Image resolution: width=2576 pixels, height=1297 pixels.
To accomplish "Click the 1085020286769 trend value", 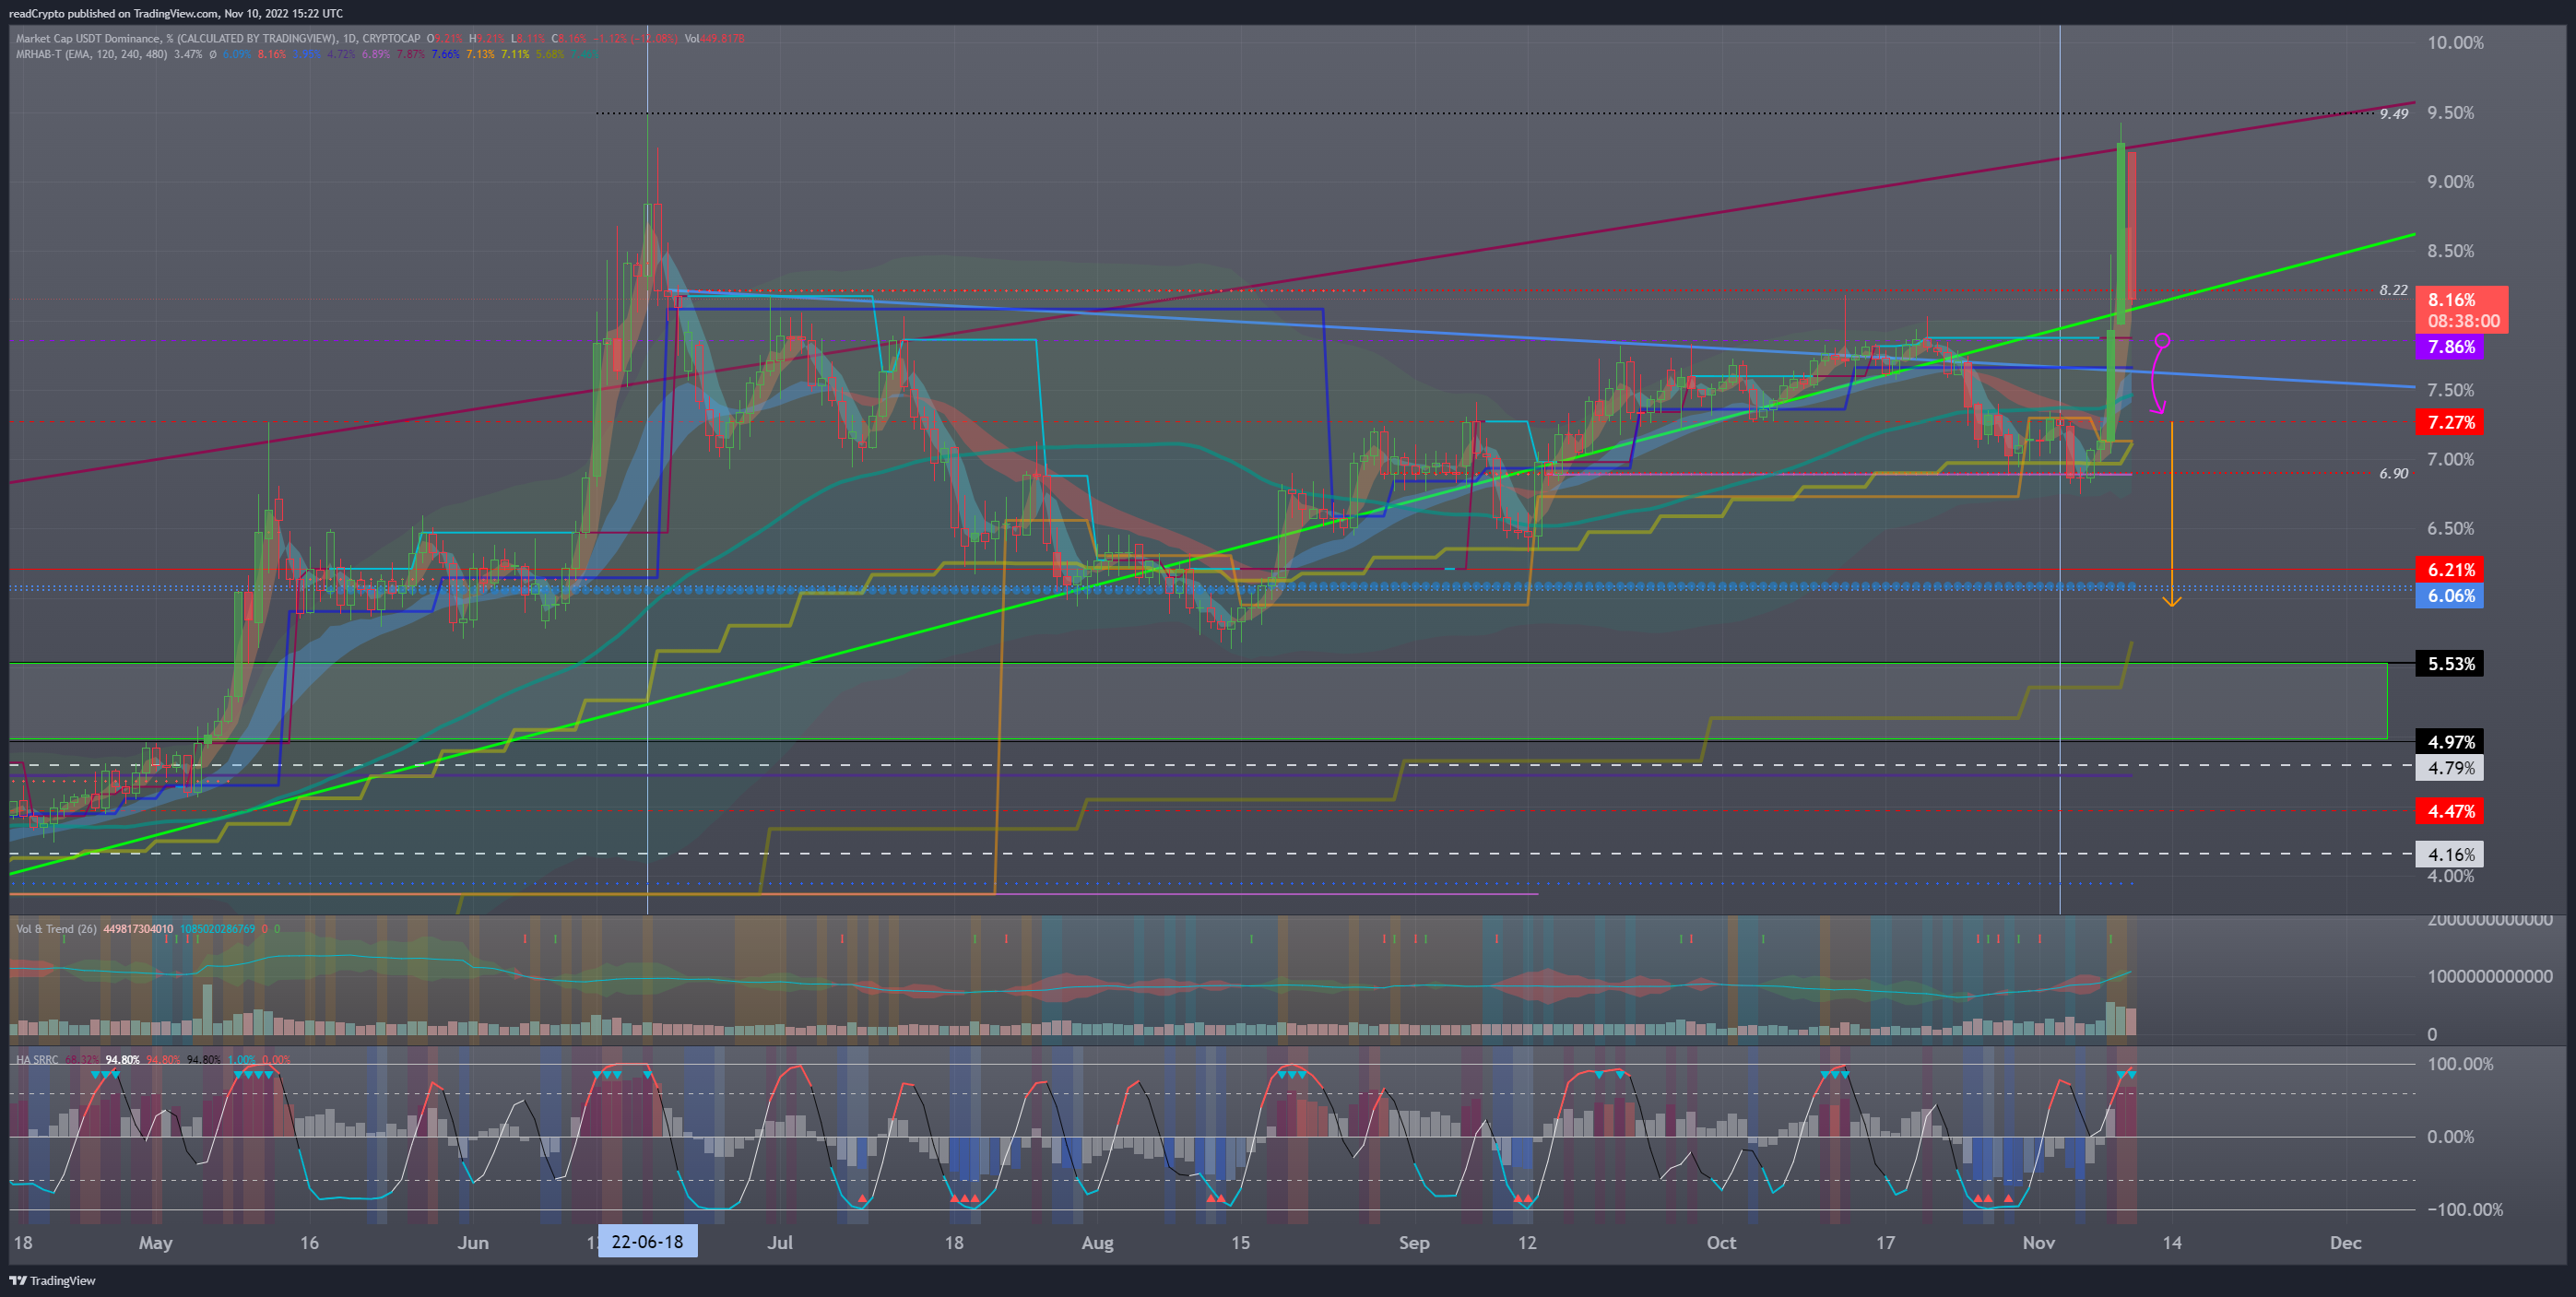I will tap(218, 929).
